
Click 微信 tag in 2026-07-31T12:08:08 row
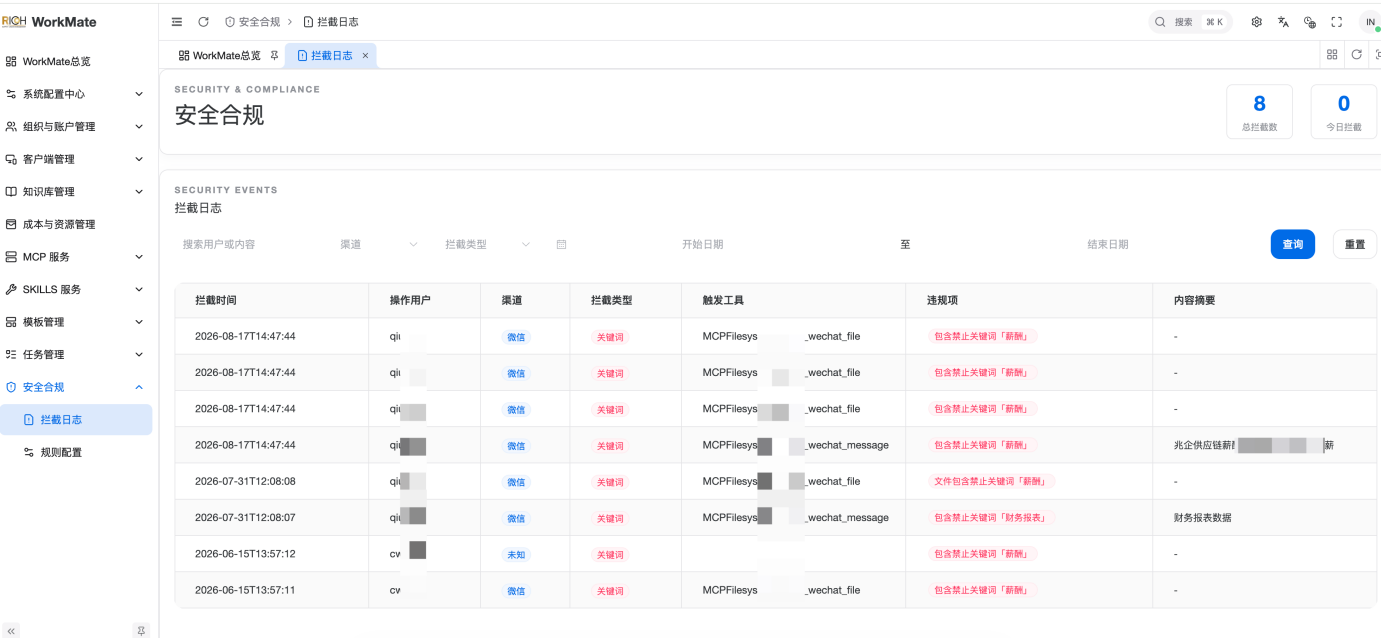coord(516,482)
